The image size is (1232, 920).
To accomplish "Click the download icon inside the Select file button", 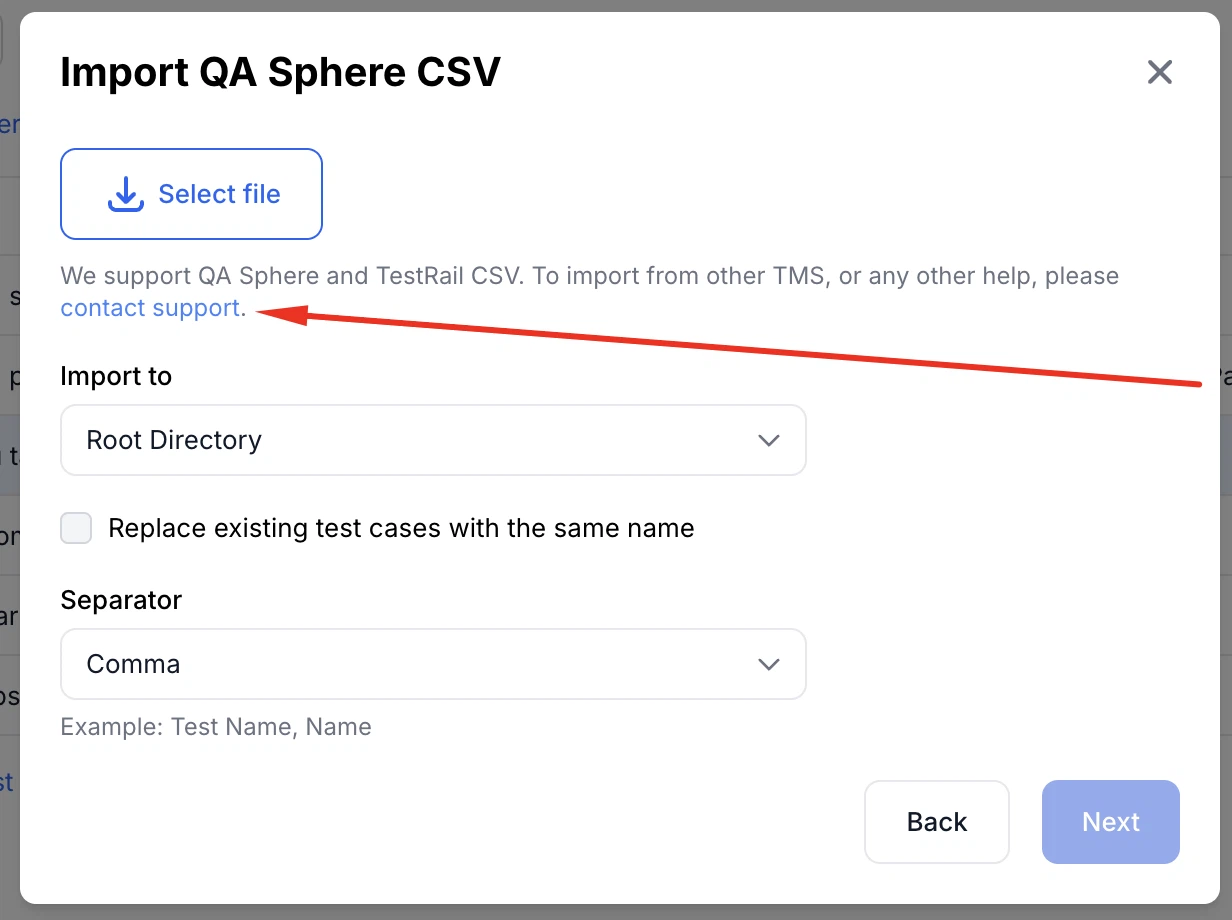I will point(125,193).
